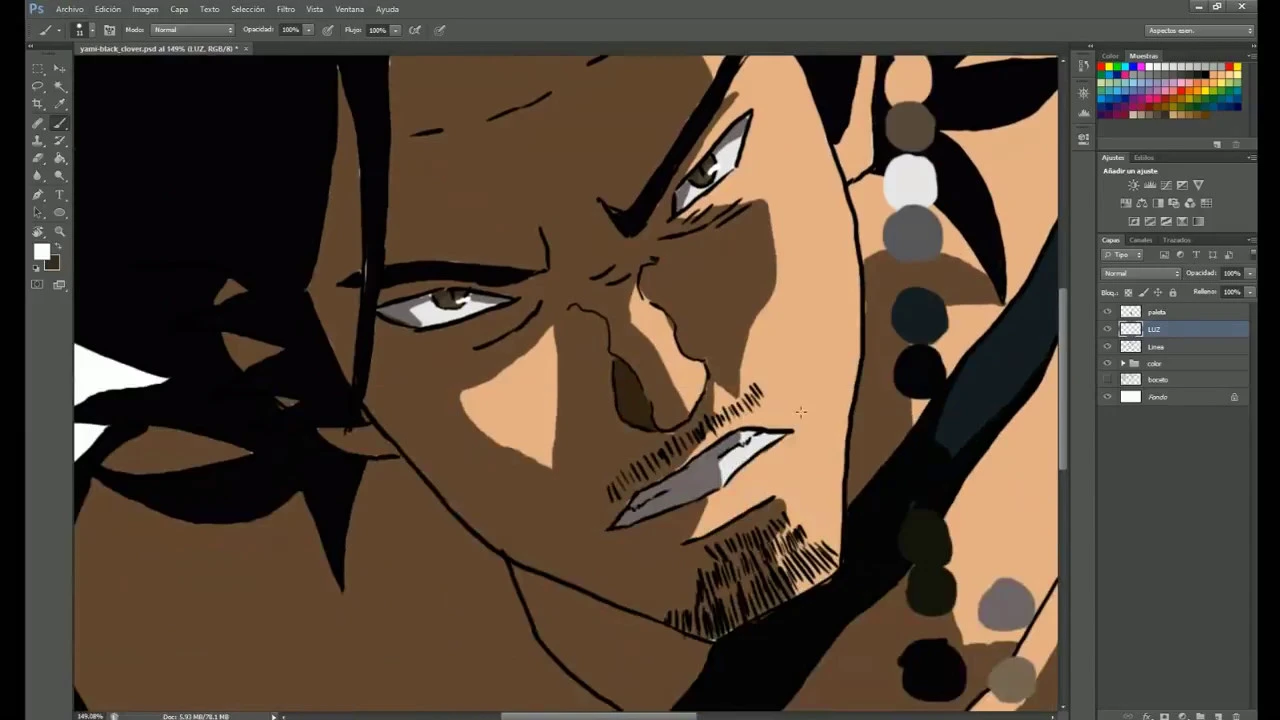This screenshot has width=1280, height=720.
Task: Open the Ventana menu
Action: (349, 9)
